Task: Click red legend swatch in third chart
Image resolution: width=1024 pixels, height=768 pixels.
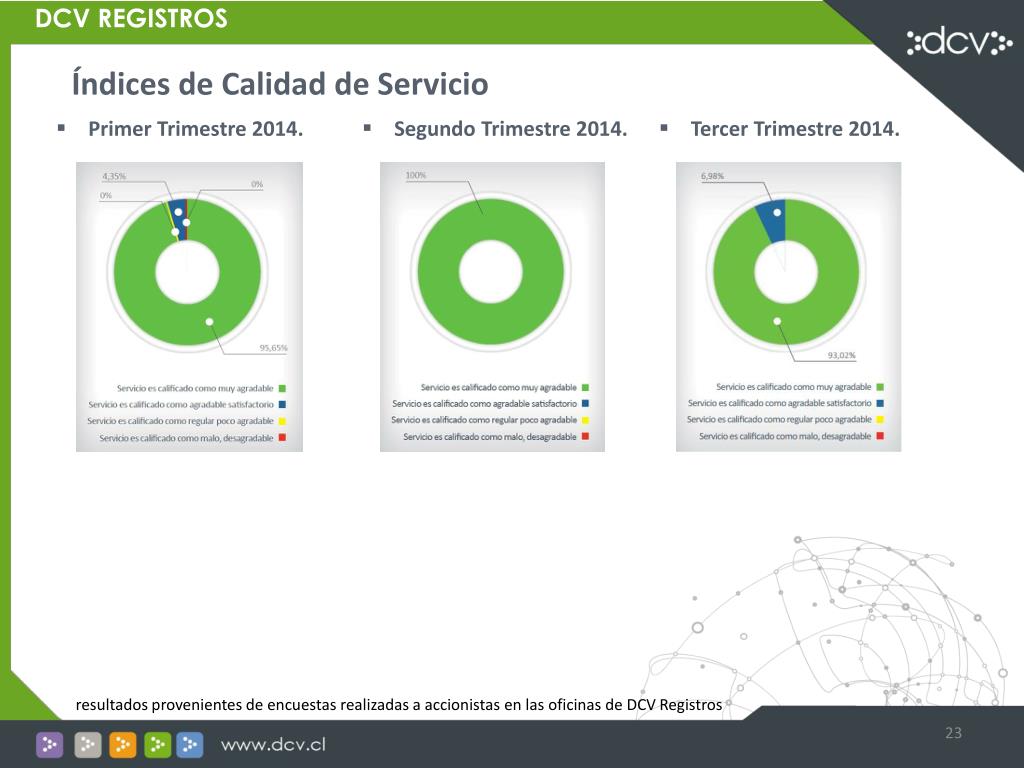Action: click(880, 436)
